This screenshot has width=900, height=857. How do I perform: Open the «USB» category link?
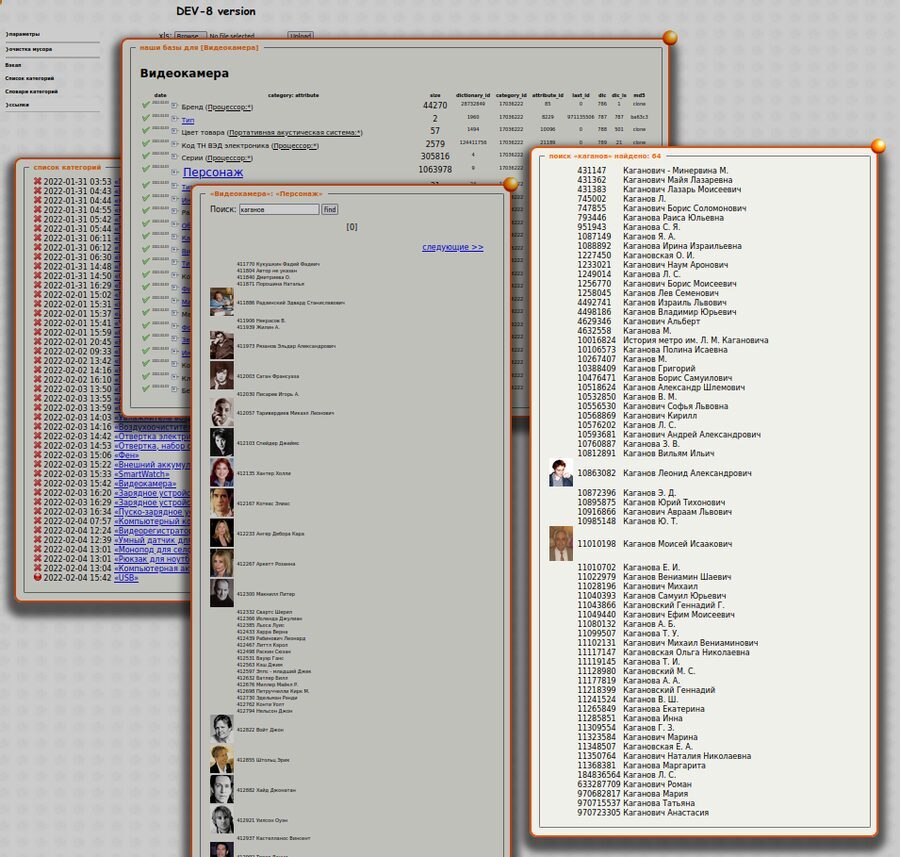coord(126,577)
